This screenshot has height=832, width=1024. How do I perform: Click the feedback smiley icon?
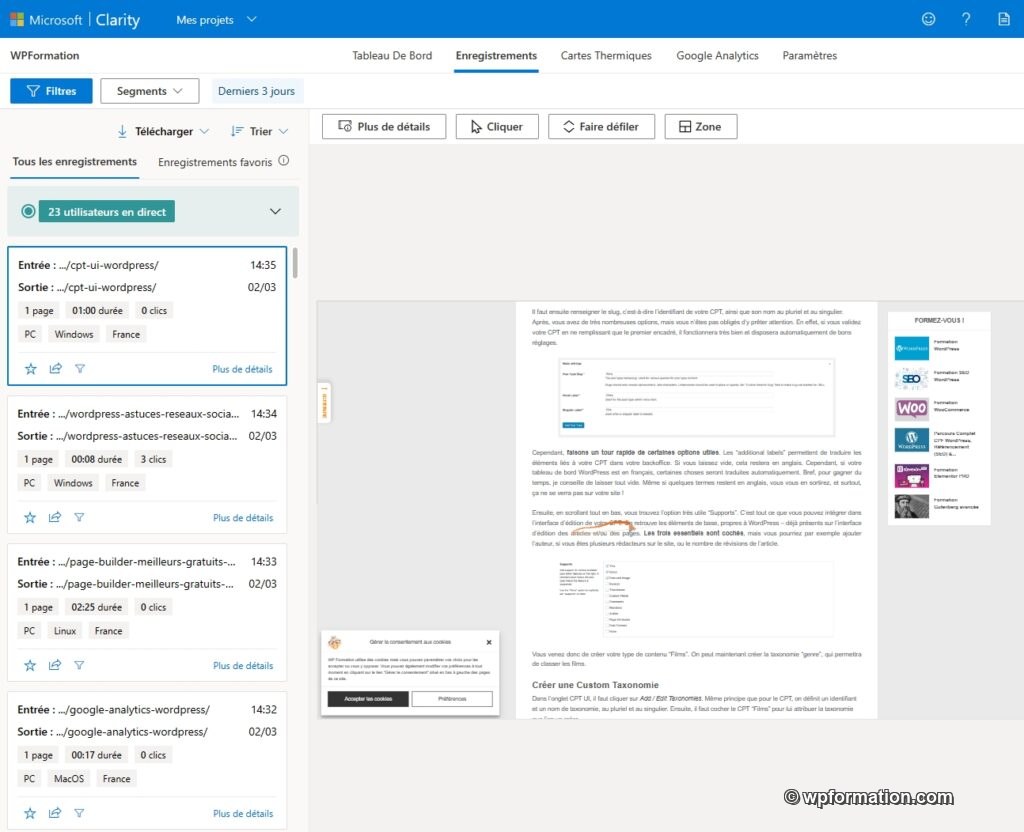click(x=928, y=19)
